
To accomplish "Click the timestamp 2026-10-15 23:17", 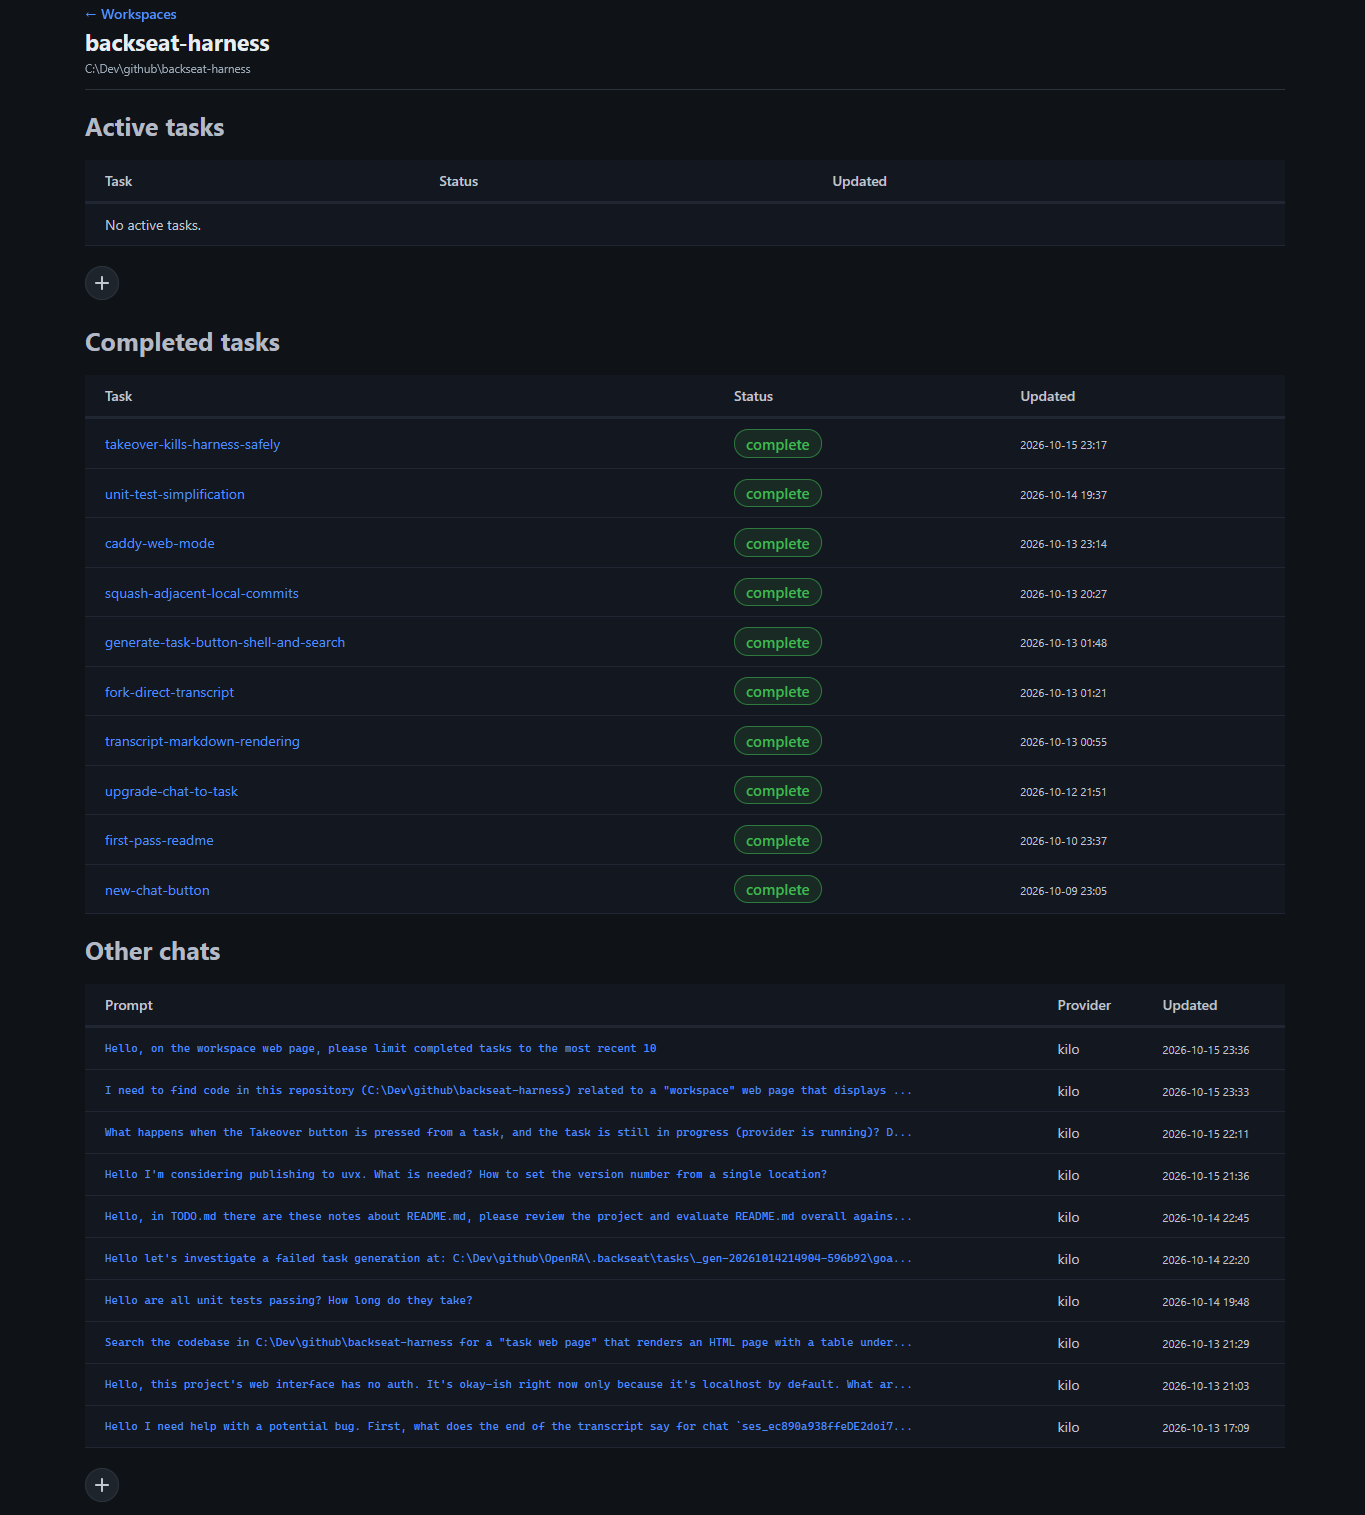I will tap(1063, 445).
